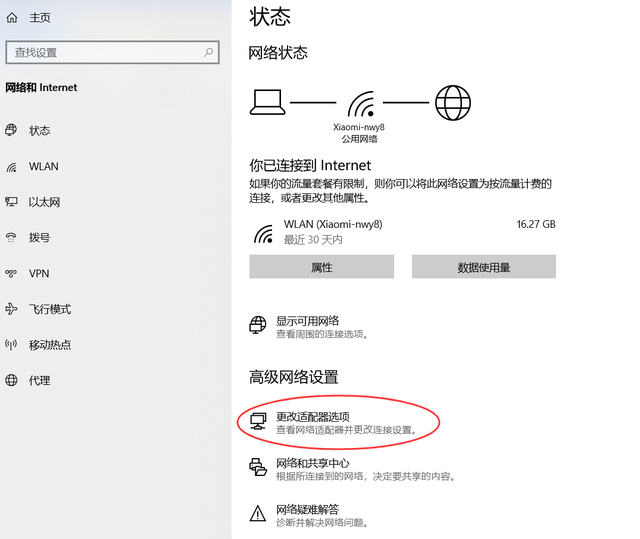
Task: Click the wifi icon in network diagram
Action: pyautogui.click(x=361, y=104)
